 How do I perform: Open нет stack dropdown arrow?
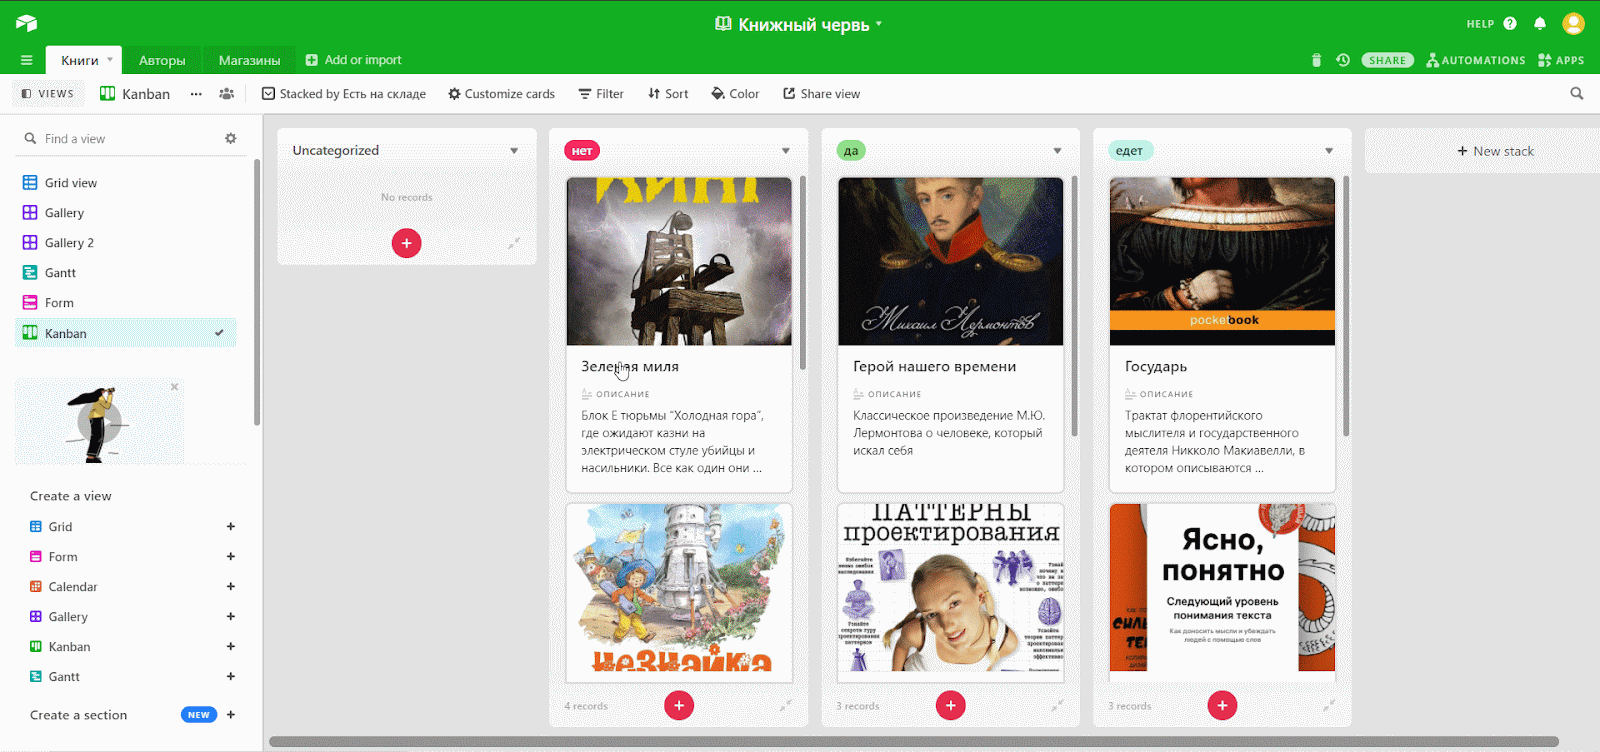point(786,151)
